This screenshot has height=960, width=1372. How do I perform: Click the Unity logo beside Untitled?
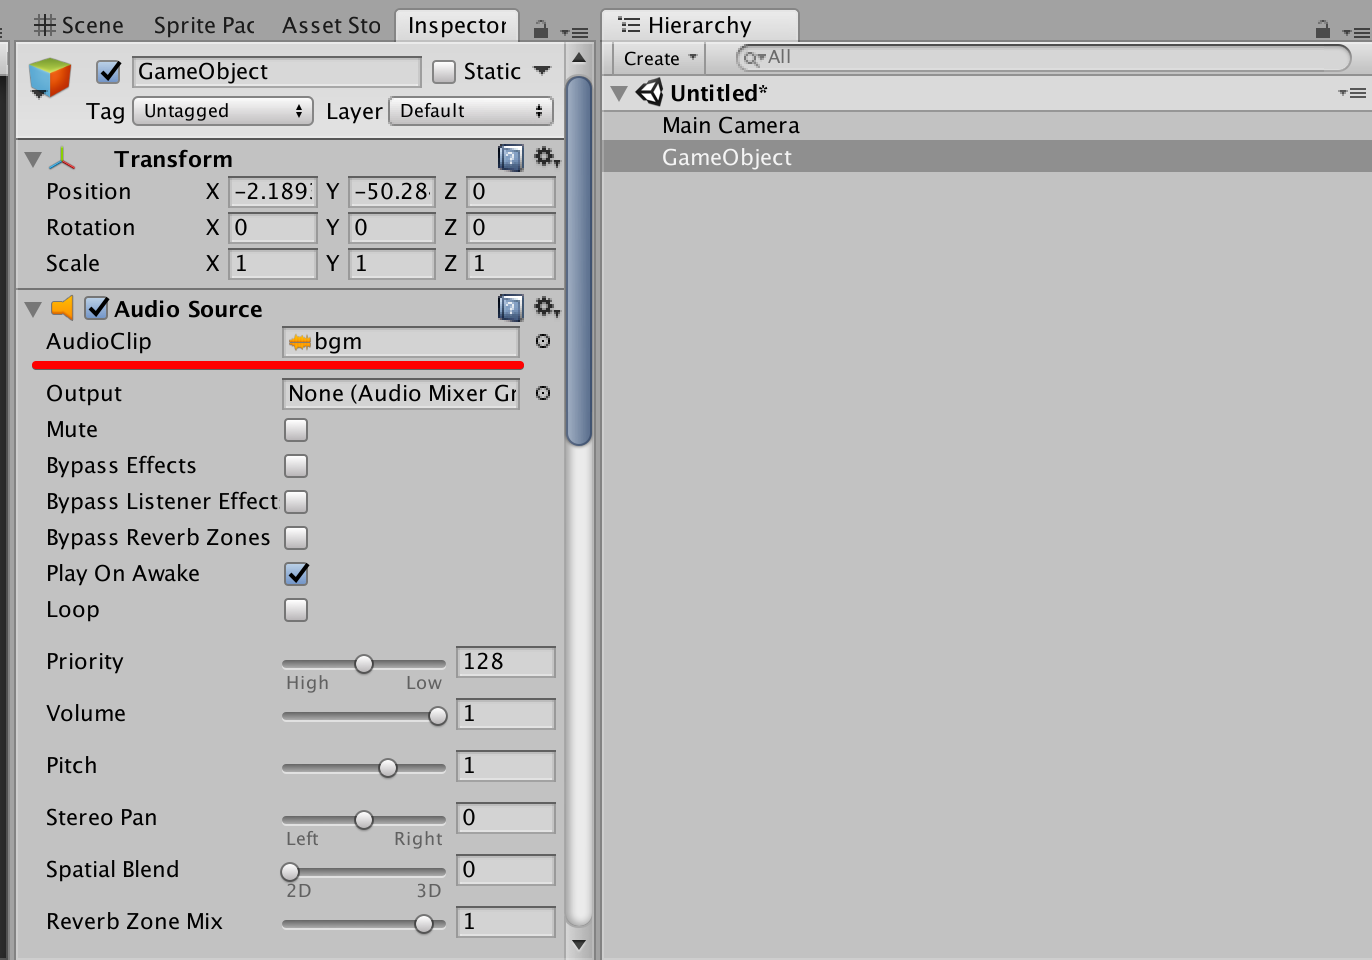pyautogui.click(x=650, y=93)
